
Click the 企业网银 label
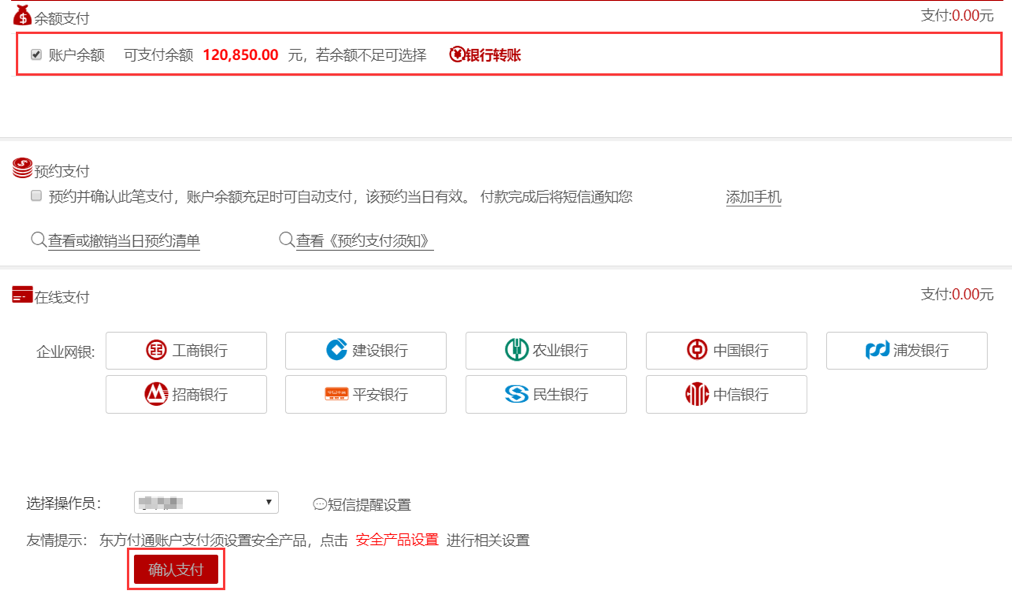click(x=65, y=352)
